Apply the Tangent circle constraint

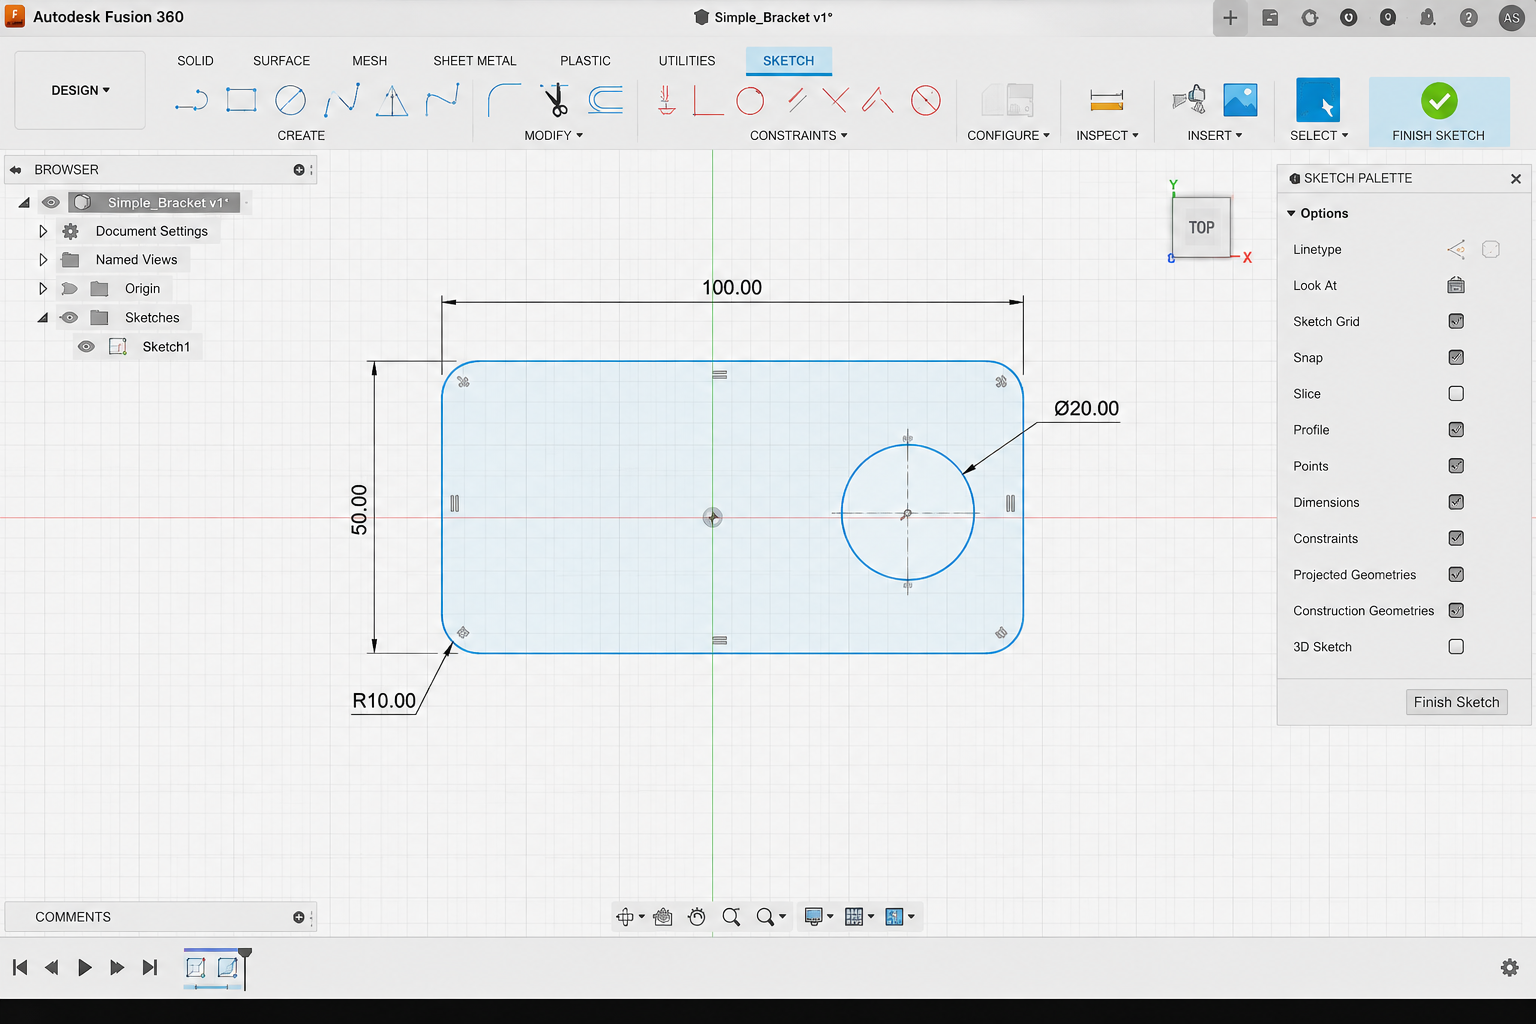(750, 100)
